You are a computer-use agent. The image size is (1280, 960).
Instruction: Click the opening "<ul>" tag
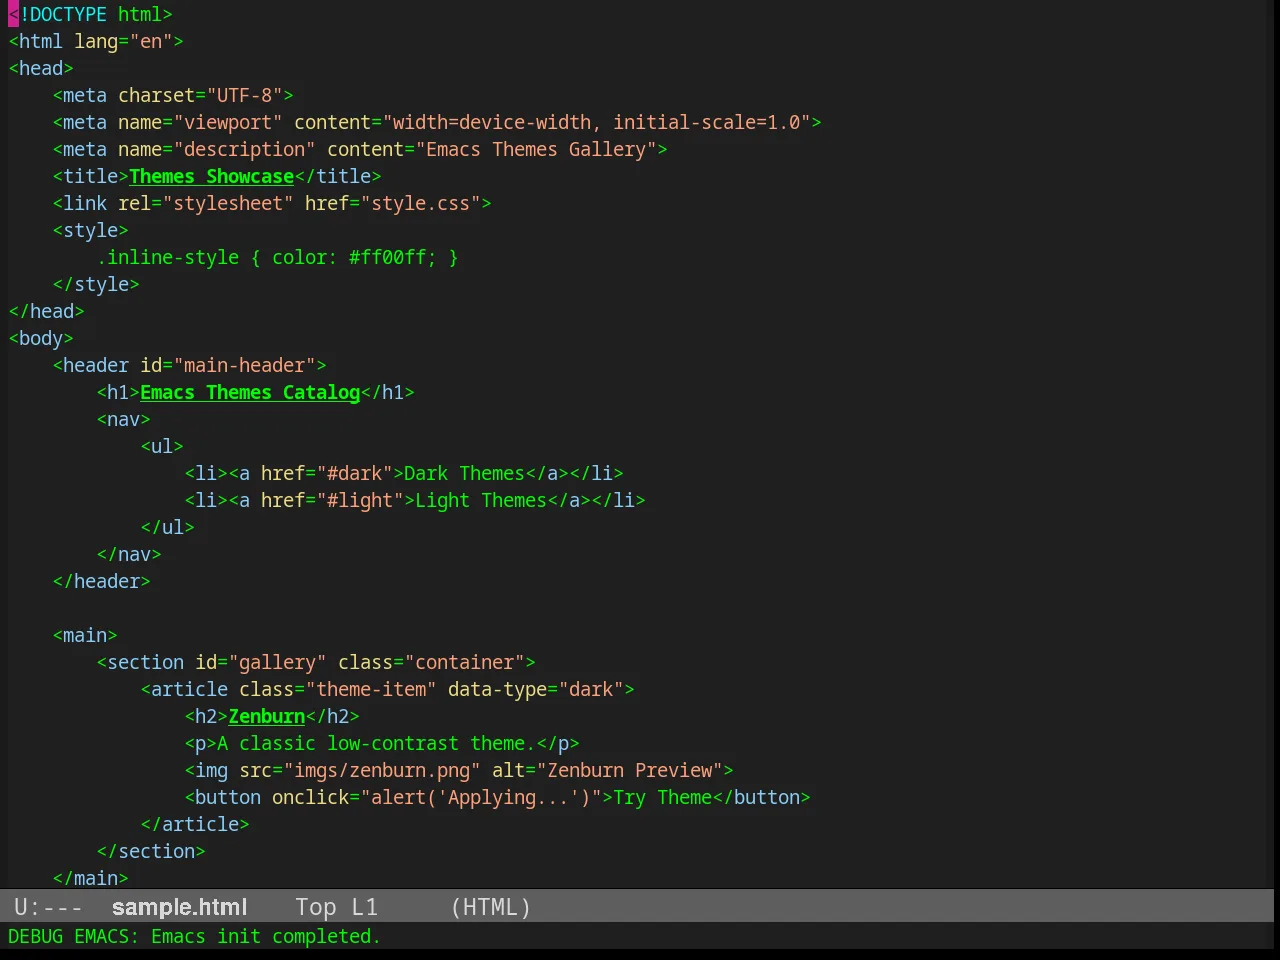(x=162, y=446)
